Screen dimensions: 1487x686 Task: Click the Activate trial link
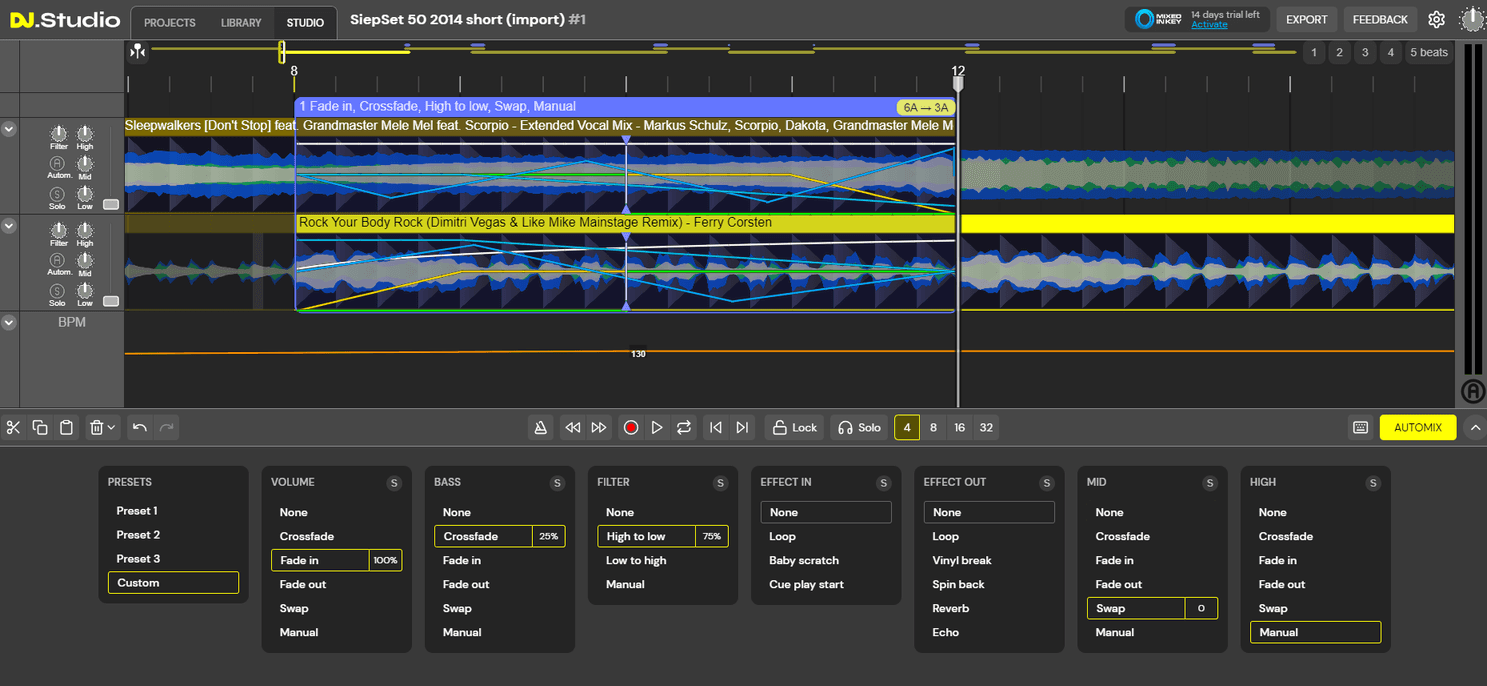pos(1209,25)
